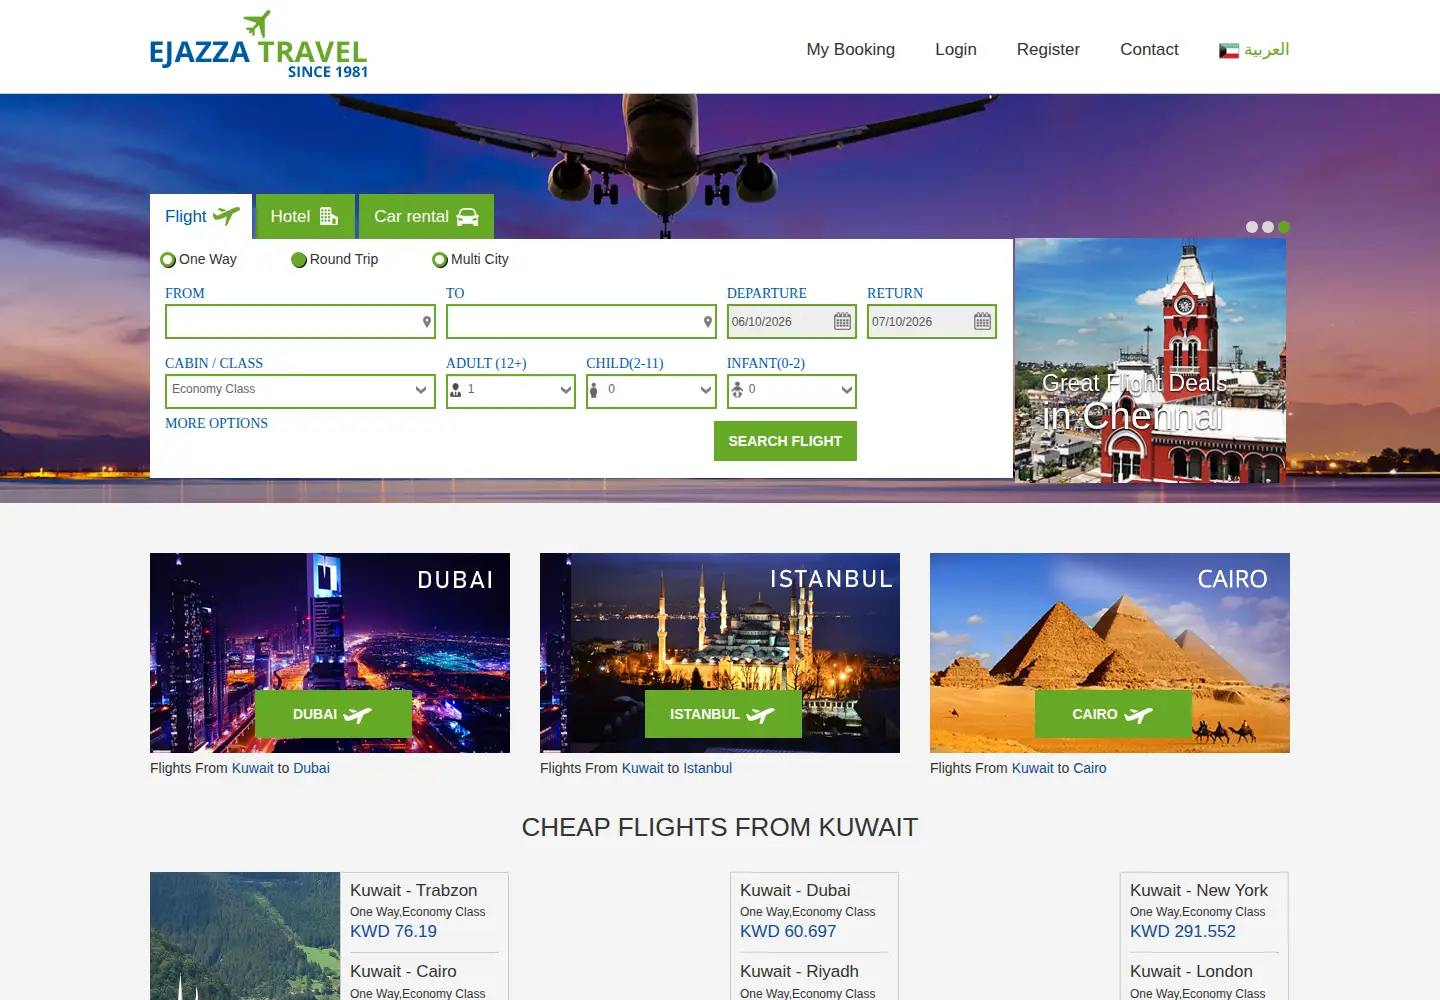Click the SEARCH FLIGHT button
1440x1000 pixels.
click(x=785, y=441)
